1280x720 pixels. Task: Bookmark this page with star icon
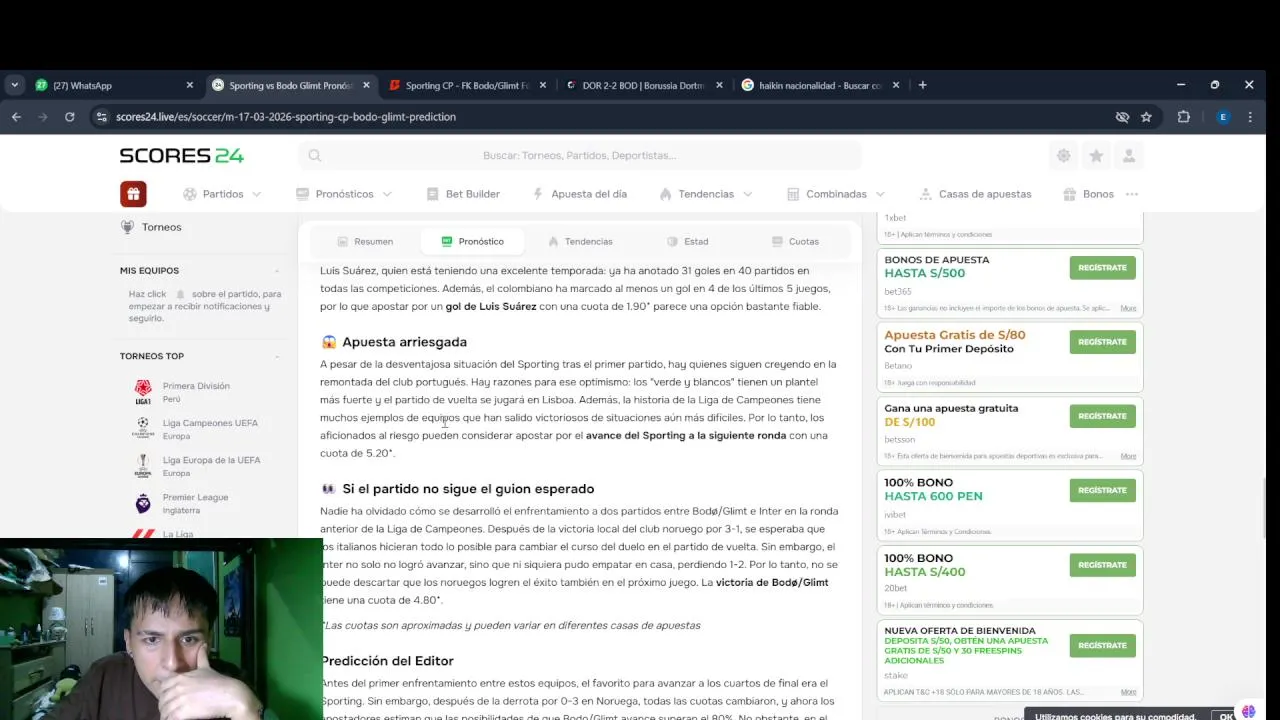point(1146,117)
